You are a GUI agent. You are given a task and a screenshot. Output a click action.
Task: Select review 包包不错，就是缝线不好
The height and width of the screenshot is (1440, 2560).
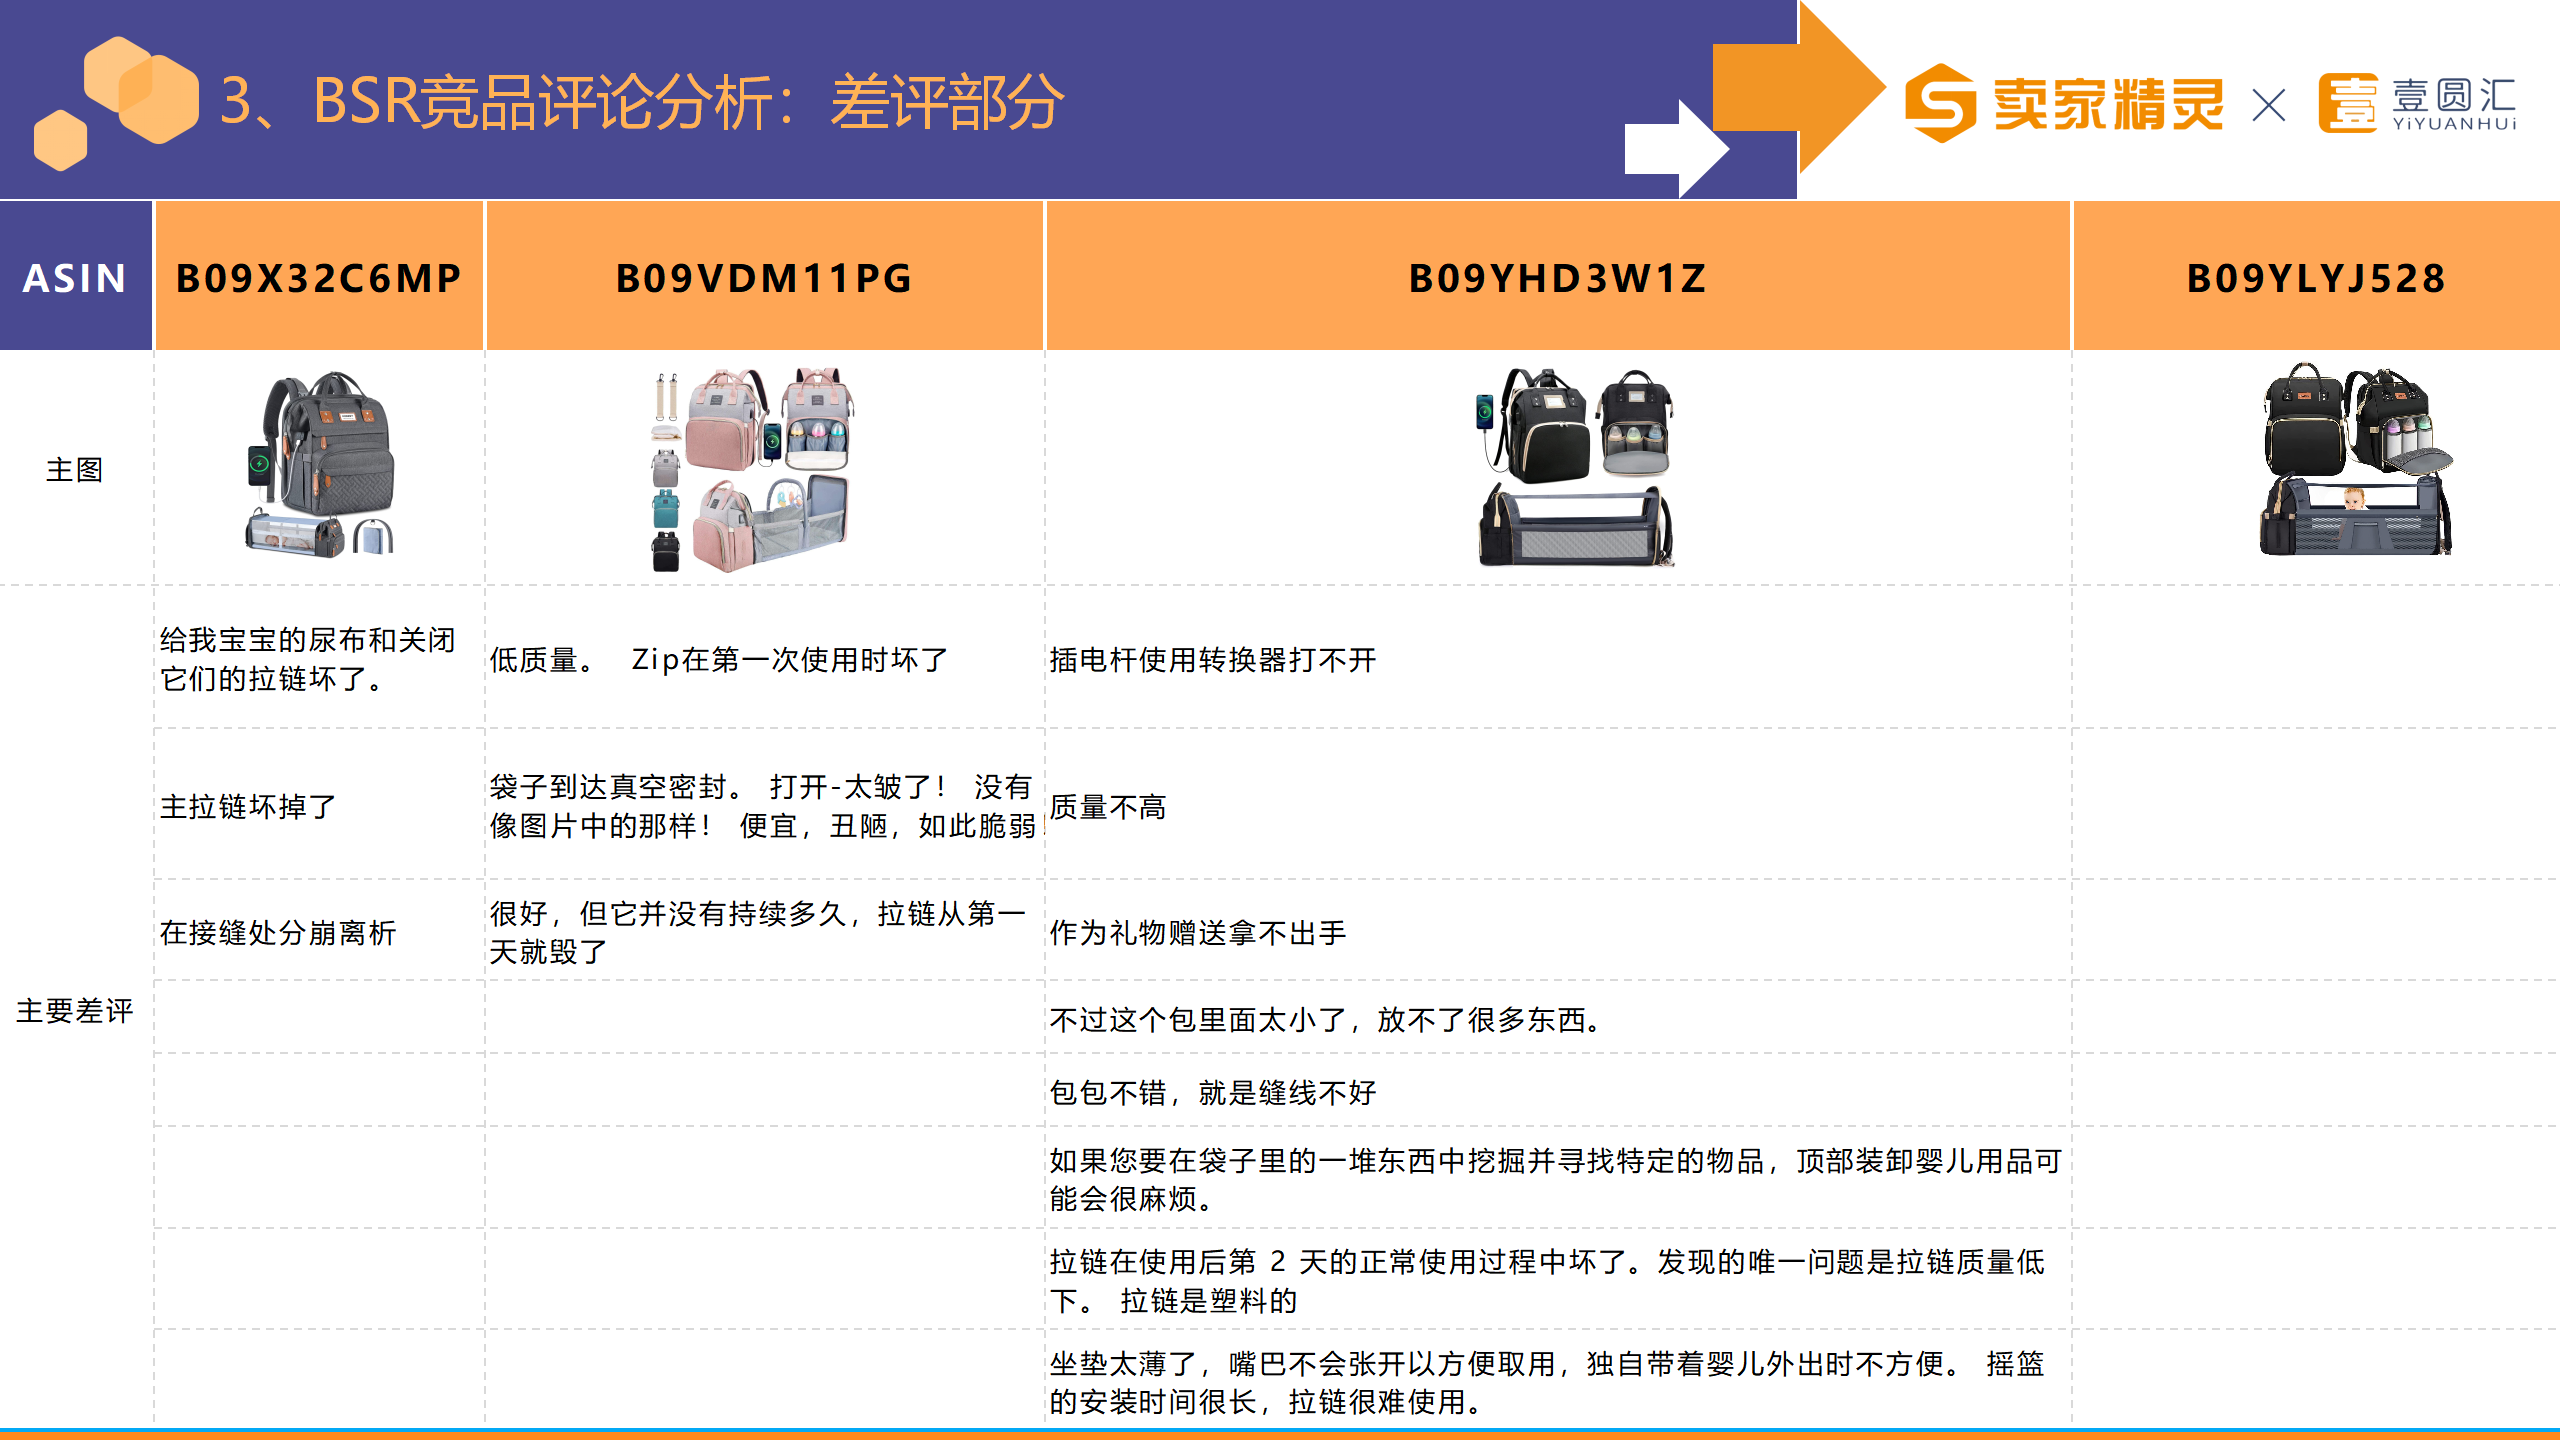pyautogui.click(x=1213, y=1092)
